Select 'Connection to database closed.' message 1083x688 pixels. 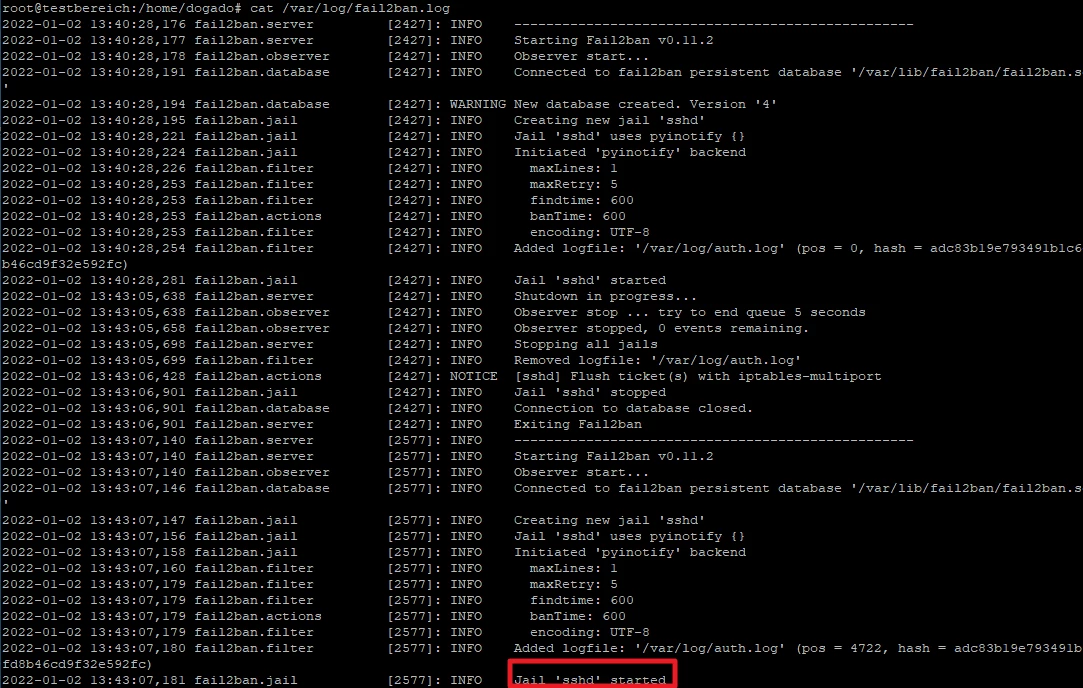click(633, 408)
